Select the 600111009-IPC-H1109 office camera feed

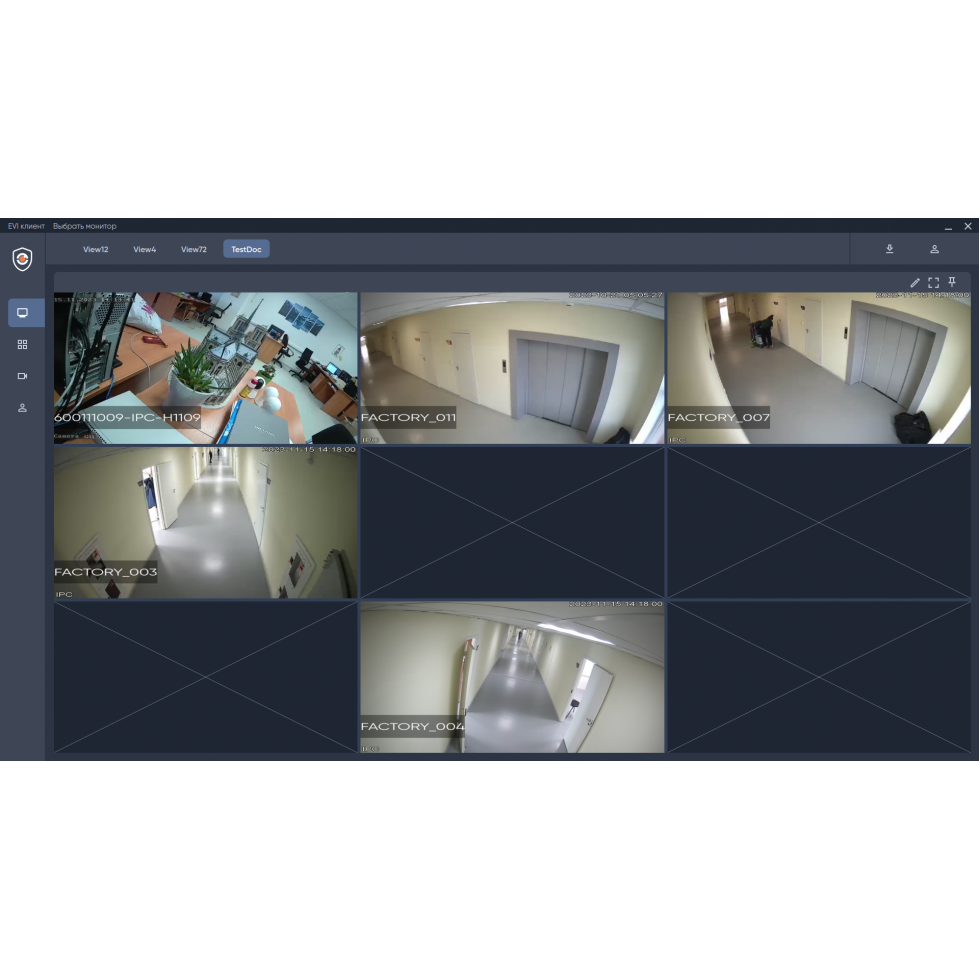click(x=205, y=368)
